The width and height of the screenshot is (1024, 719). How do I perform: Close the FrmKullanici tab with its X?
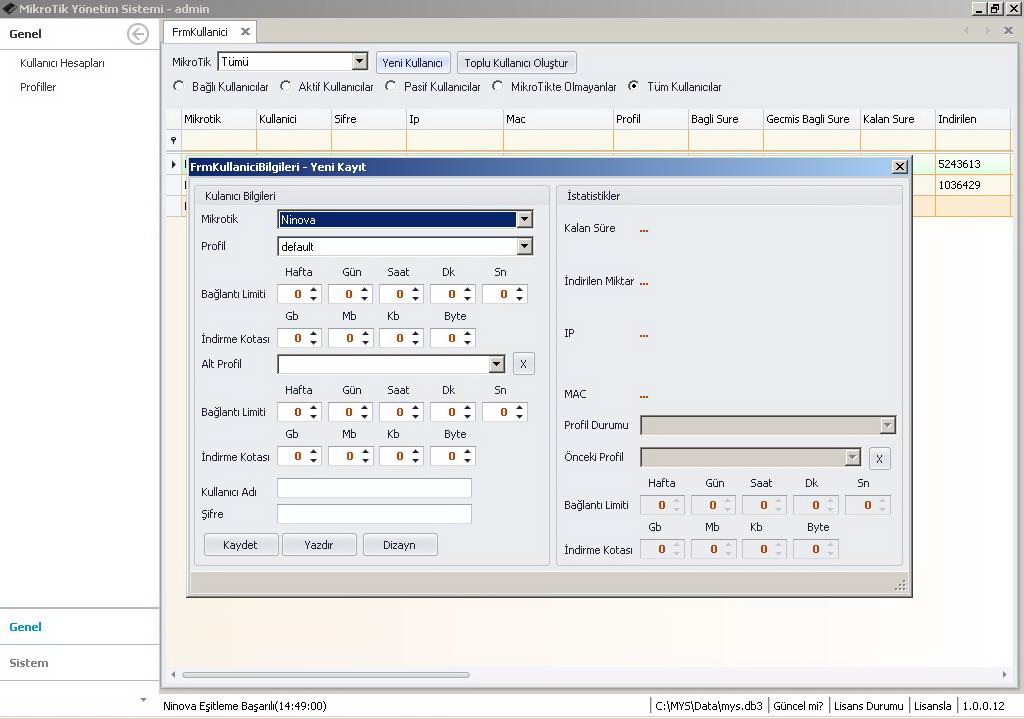[246, 31]
